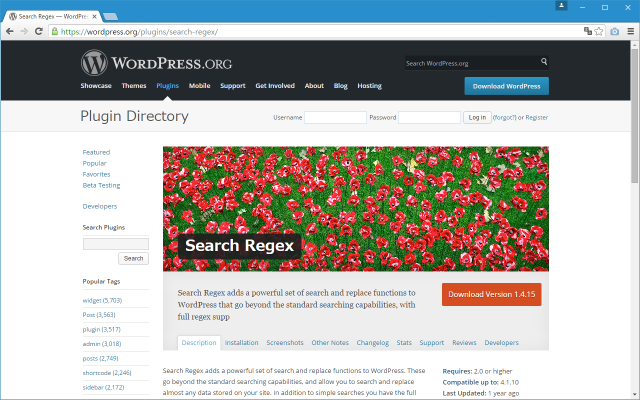Click the vertical page scrollbar thumb
The width and height of the screenshot is (640, 400).
pos(634,116)
